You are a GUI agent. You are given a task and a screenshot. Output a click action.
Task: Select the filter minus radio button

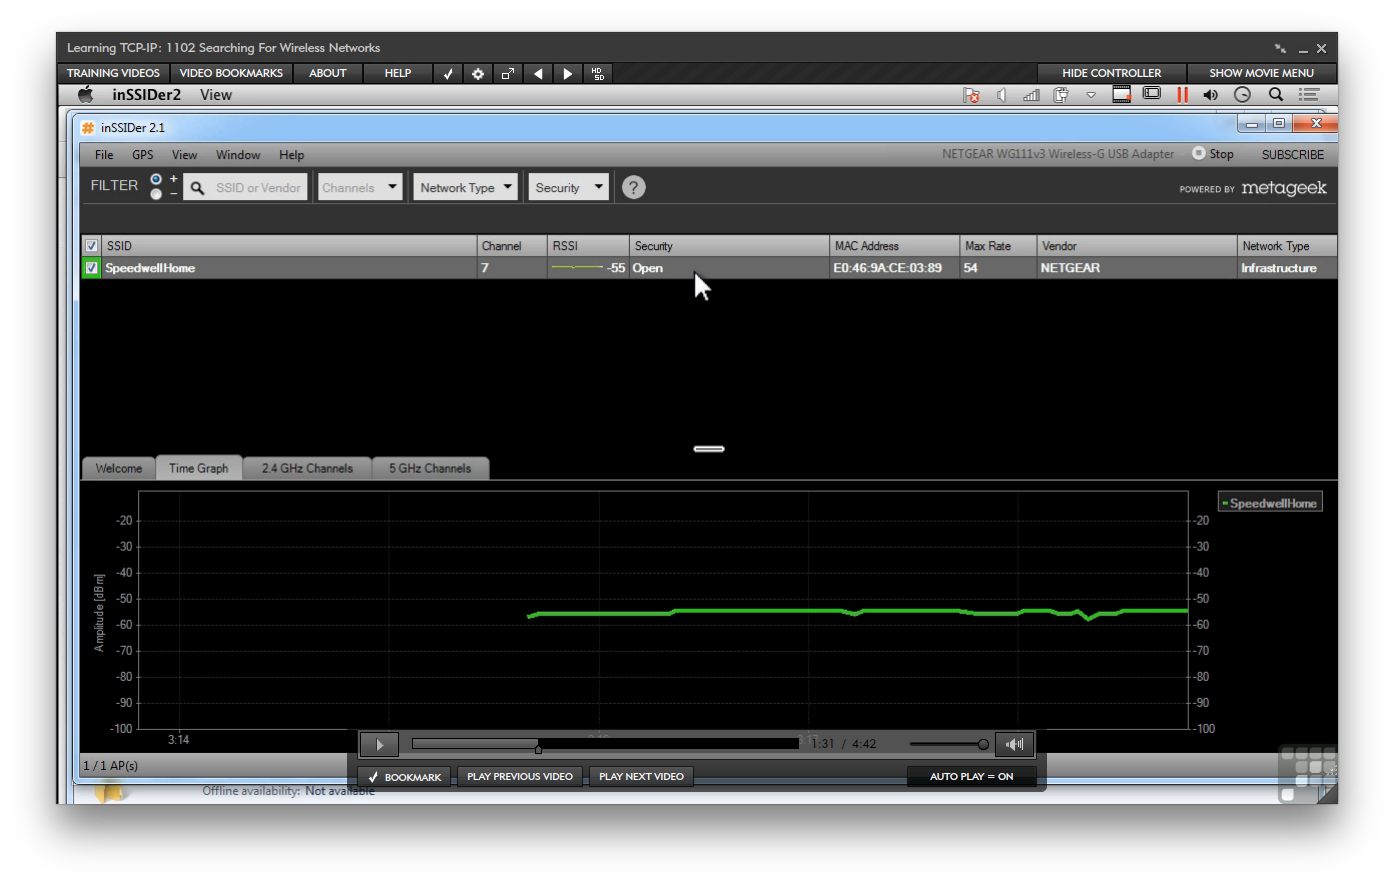coord(156,194)
